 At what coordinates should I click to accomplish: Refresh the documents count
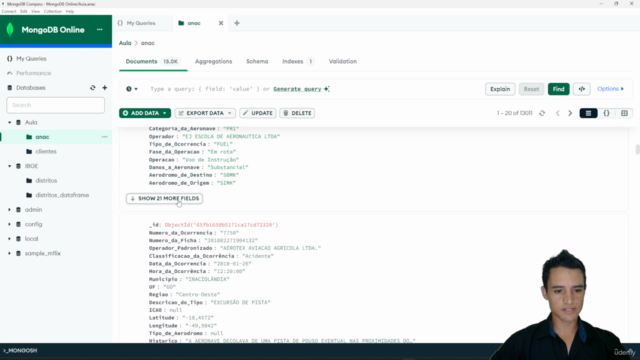(542, 113)
